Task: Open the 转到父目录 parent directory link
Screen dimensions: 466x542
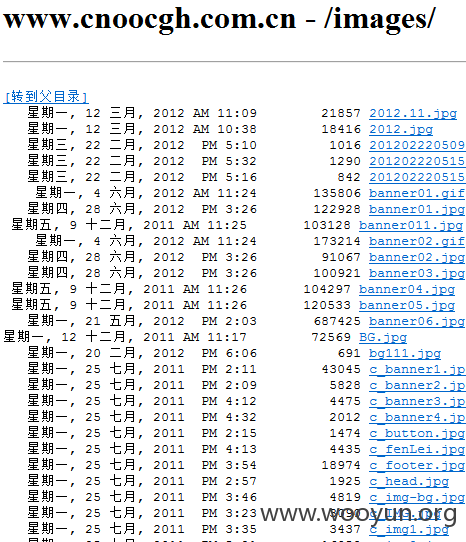Action: [x=46, y=96]
